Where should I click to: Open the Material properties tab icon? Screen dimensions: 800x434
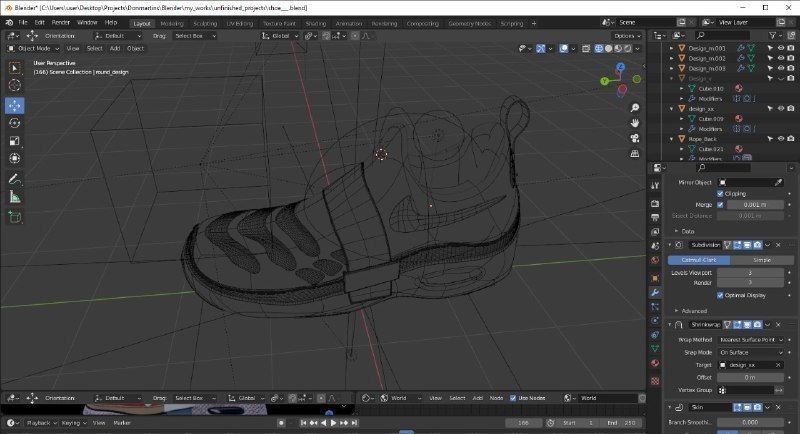(x=655, y=363)
